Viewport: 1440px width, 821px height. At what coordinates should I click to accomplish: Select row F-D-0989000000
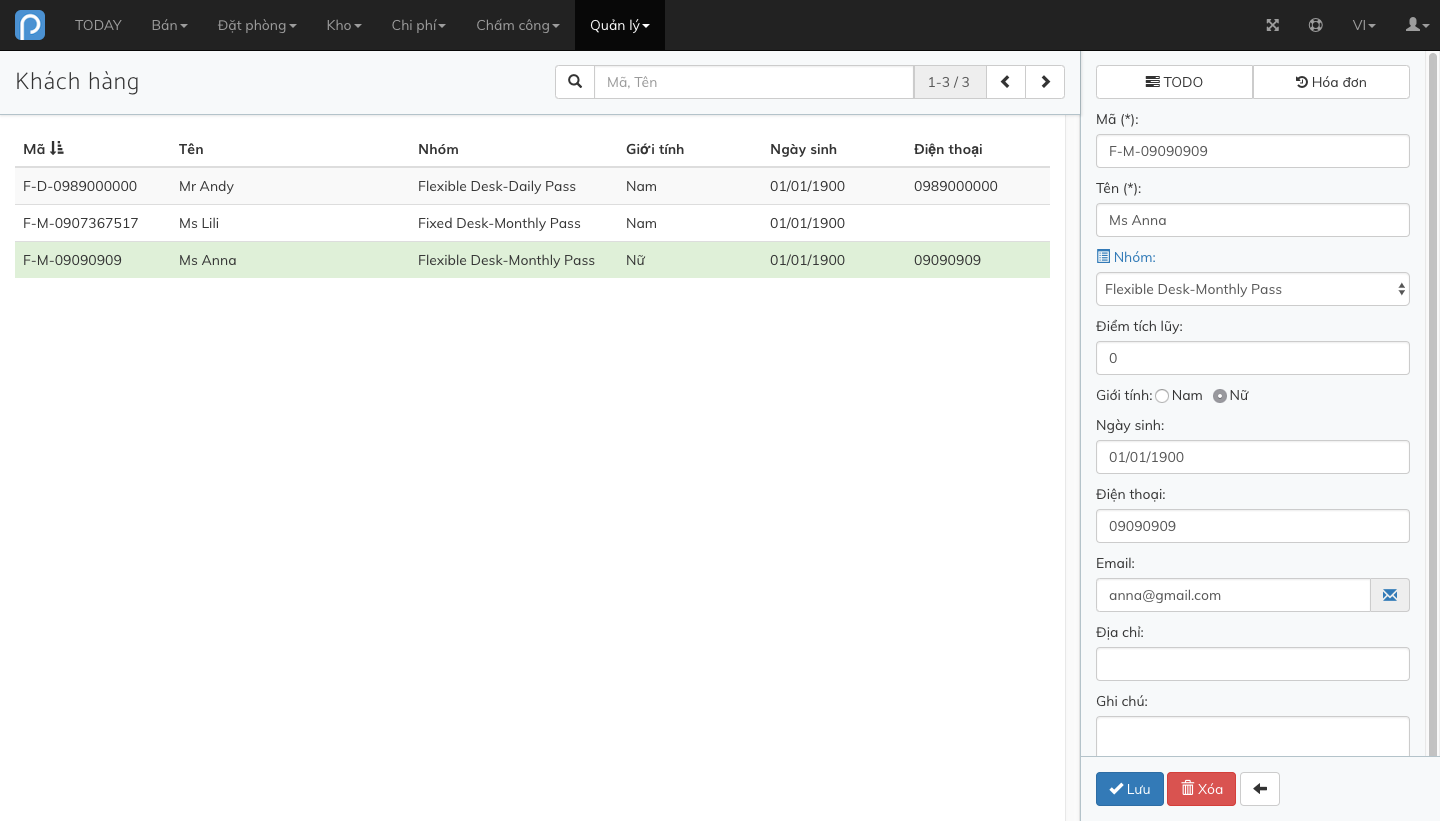coord(532,186)
